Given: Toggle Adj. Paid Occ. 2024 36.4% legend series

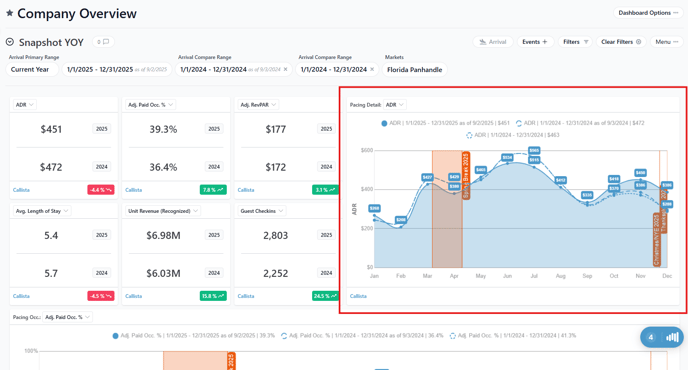Looking at the screenshot, I should [362, 336].
